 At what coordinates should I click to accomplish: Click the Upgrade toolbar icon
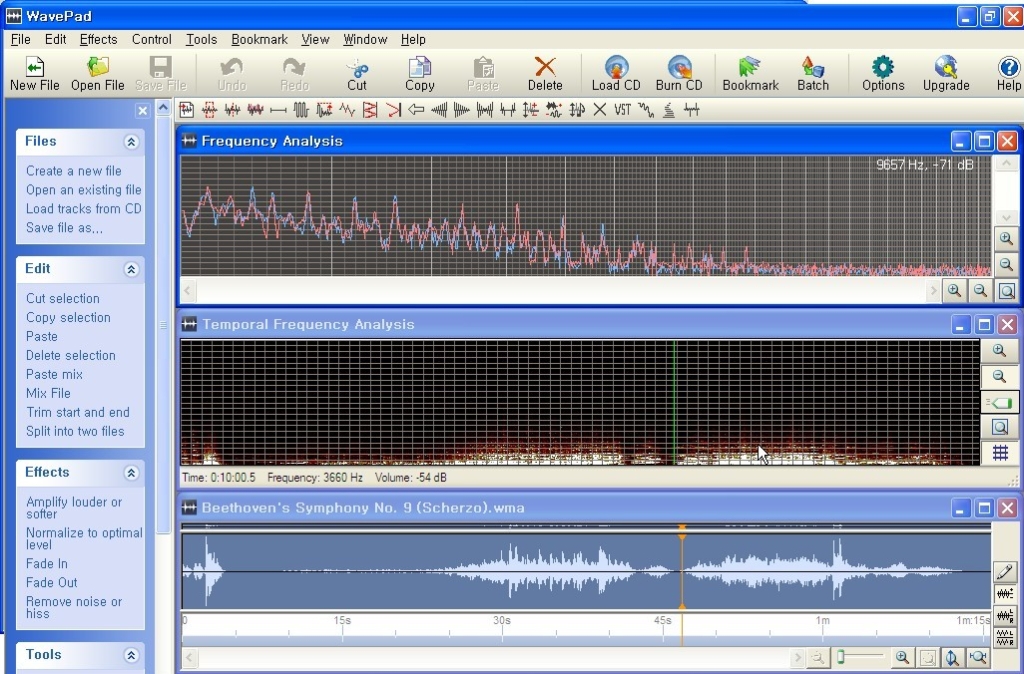(946, 73)
